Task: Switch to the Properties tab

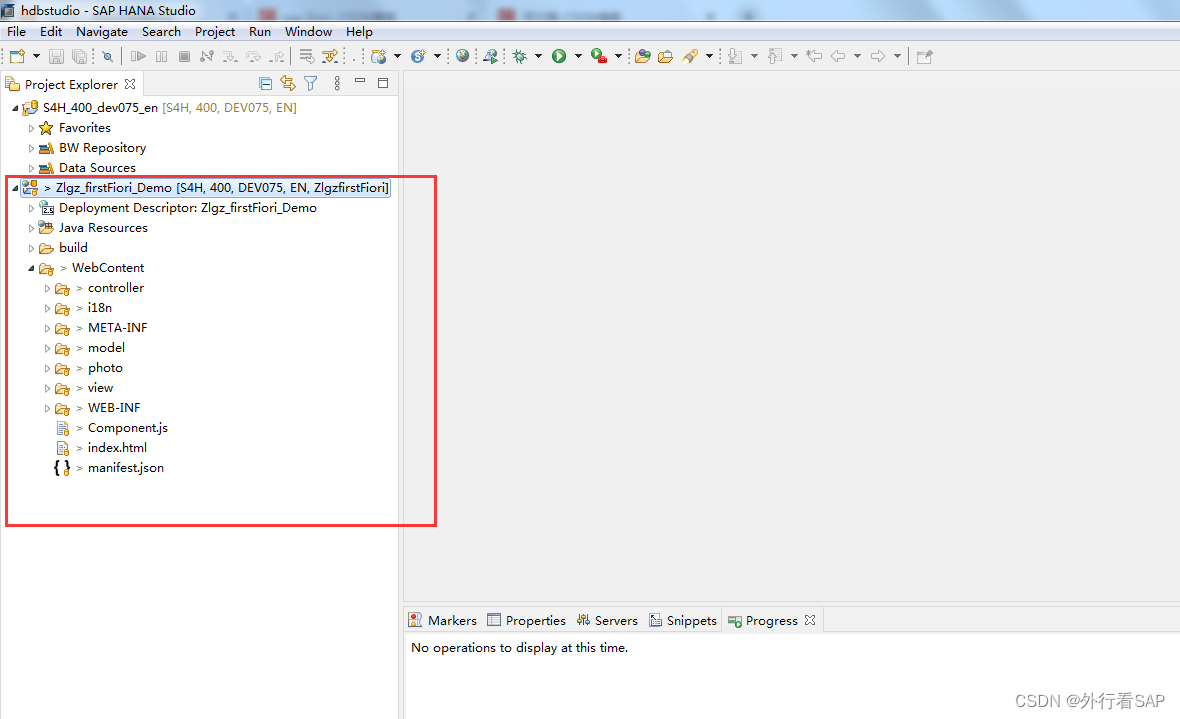Action: [x=526, y=620]
